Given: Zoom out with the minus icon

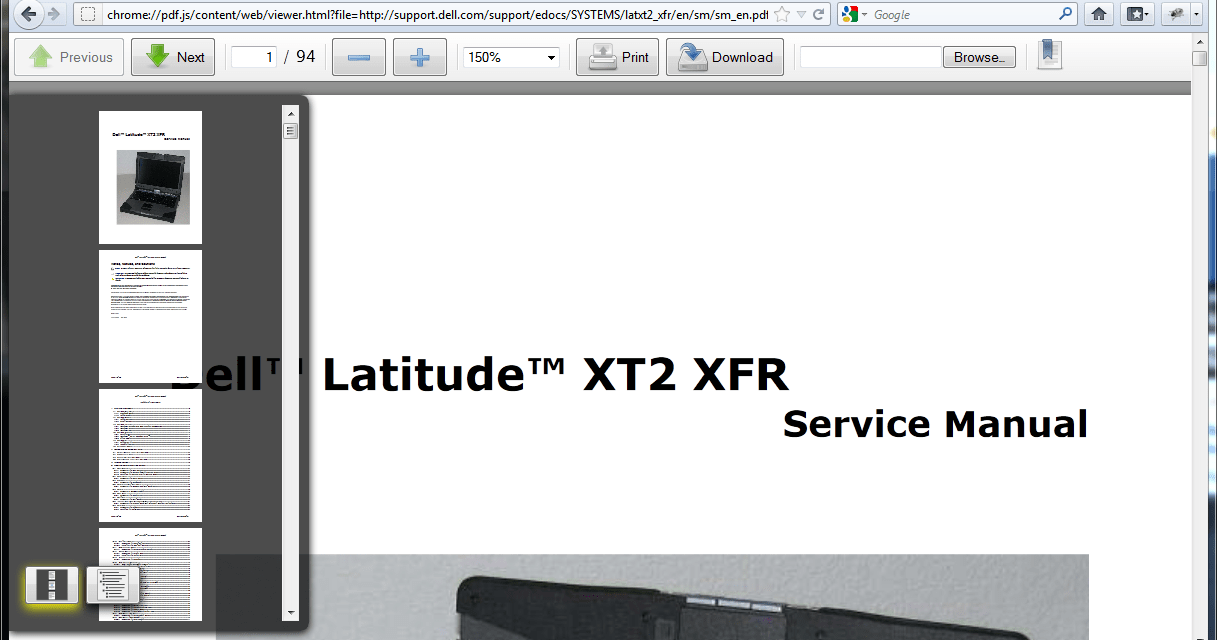Looking at the screenshot, I should click(358, 56).
